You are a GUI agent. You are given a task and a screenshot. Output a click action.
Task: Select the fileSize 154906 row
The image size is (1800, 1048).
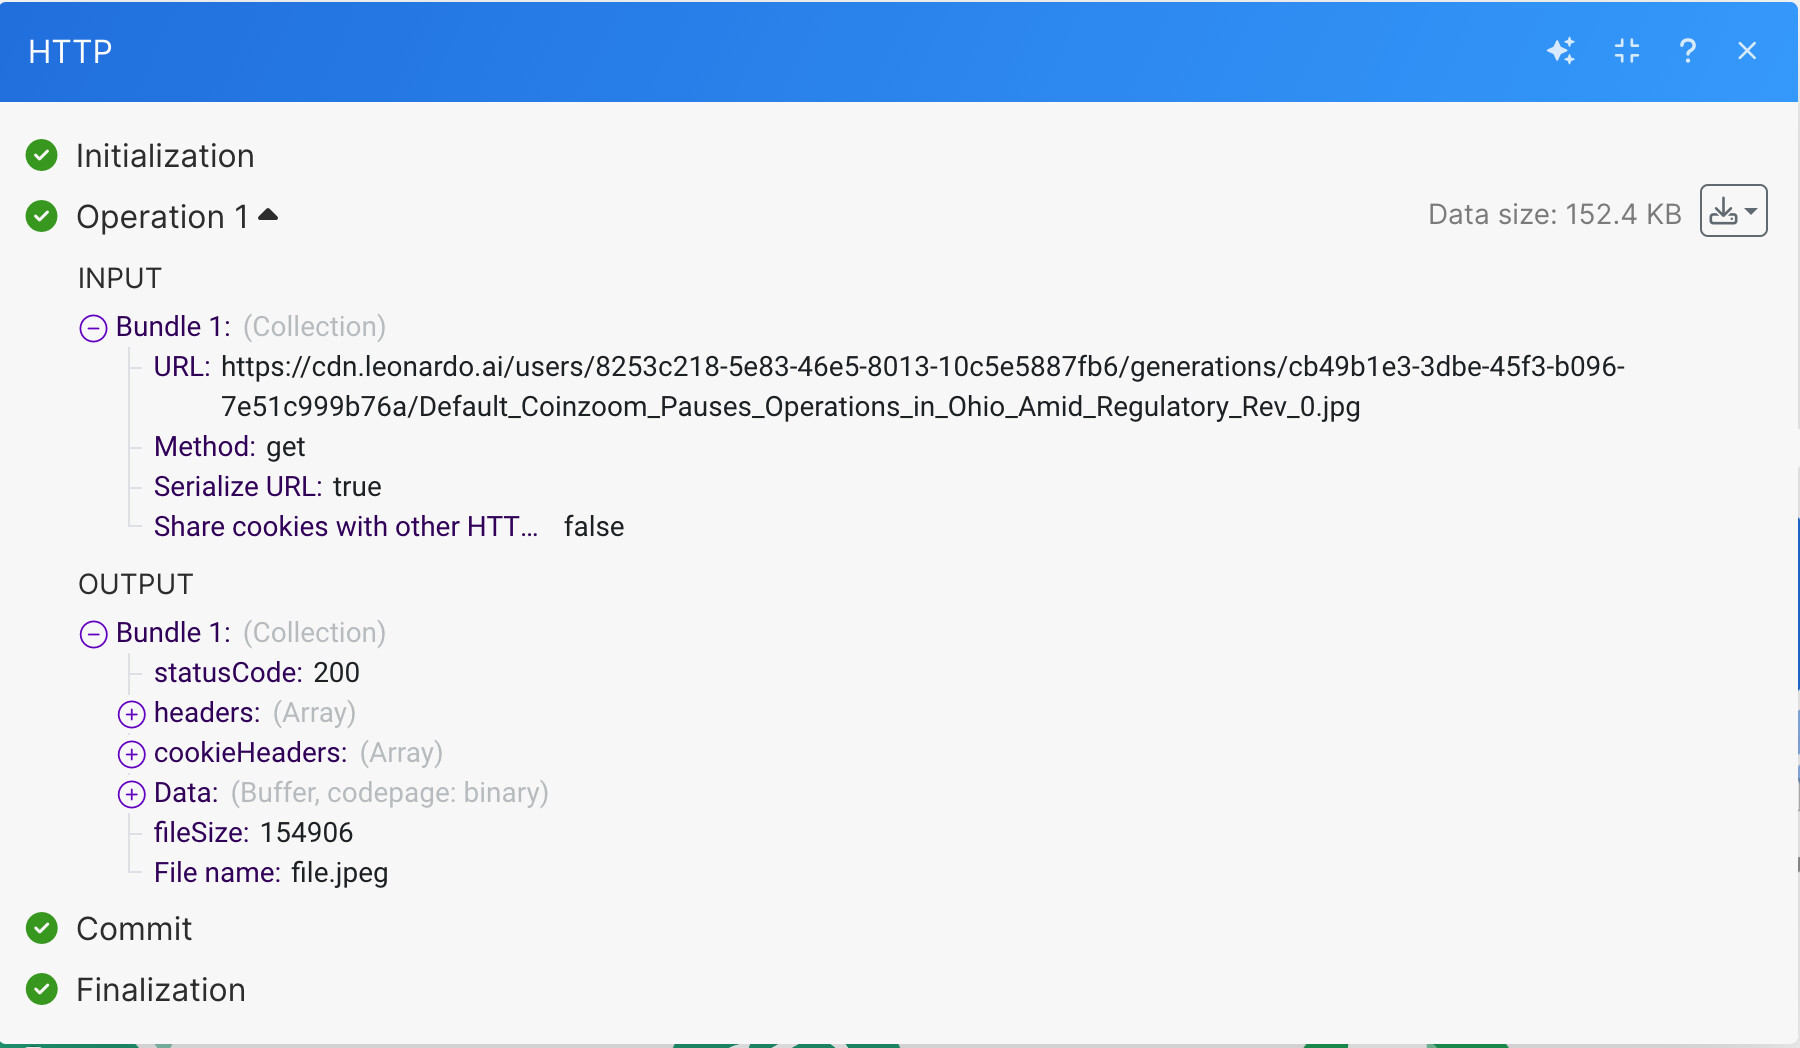click(x=253, y=833)
